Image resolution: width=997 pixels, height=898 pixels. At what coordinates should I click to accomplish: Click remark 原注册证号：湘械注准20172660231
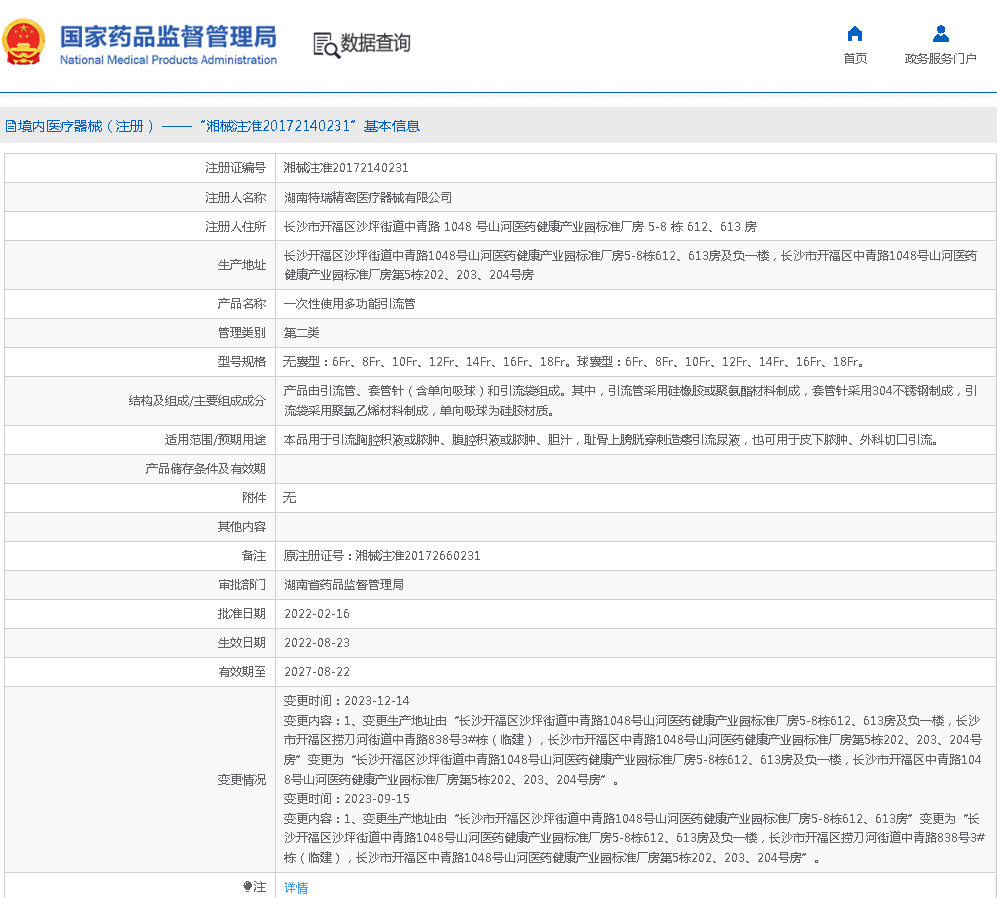pos(382,555)
